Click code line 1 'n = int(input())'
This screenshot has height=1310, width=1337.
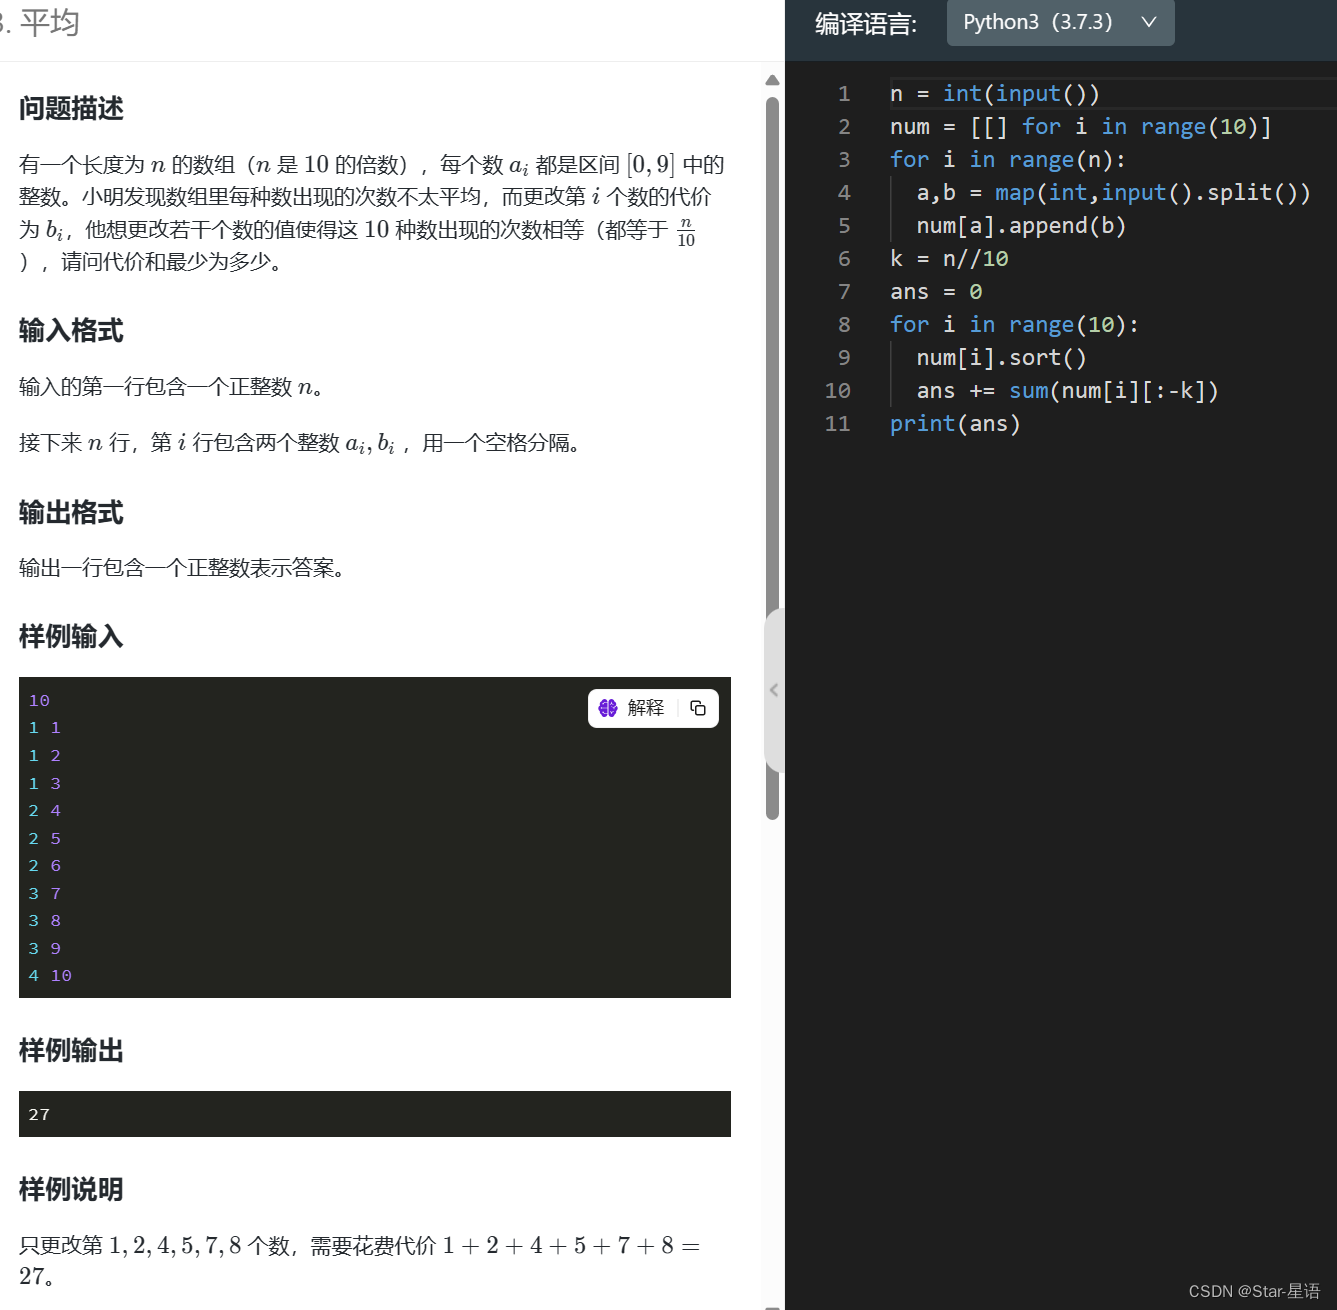click(995, 93)
